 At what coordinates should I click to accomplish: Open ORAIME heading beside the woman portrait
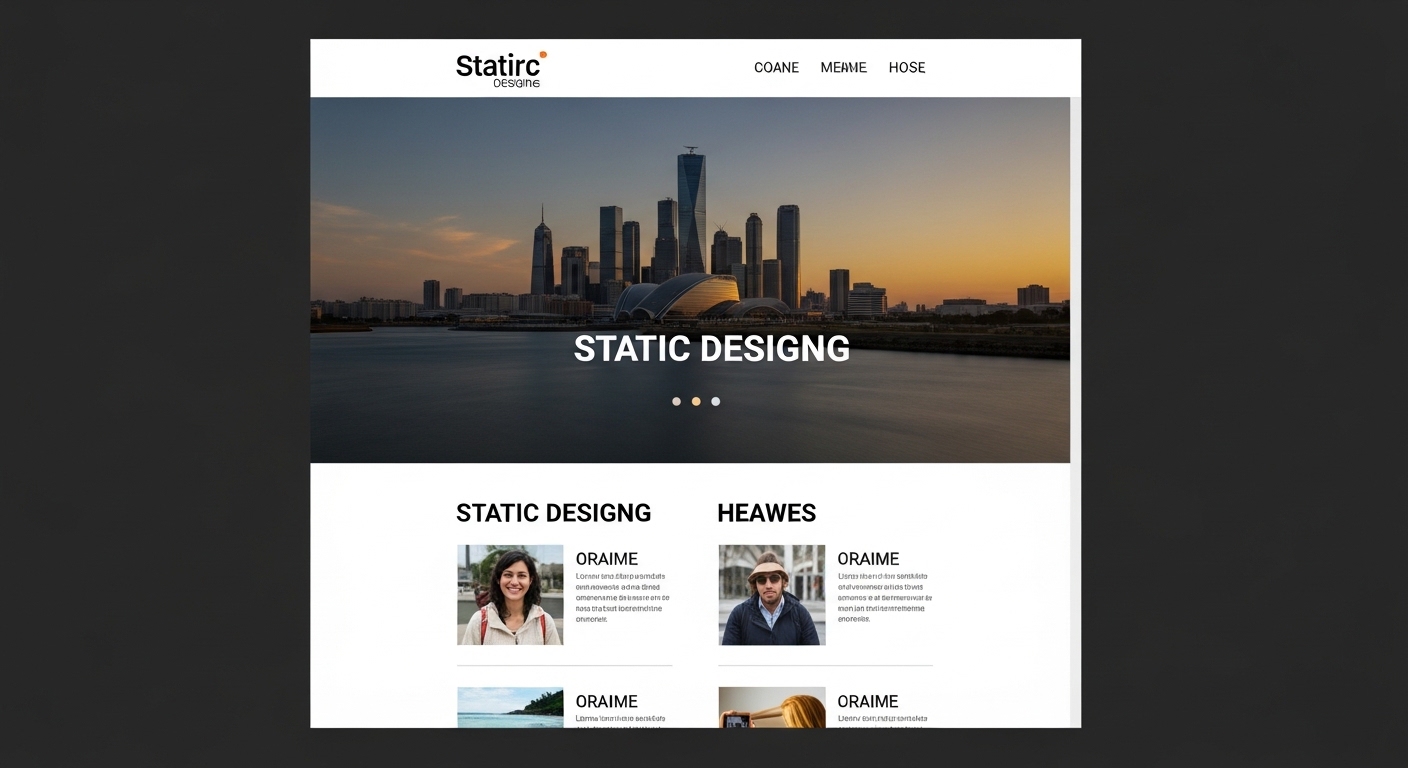pyautogui.click(x=606, y=559)
